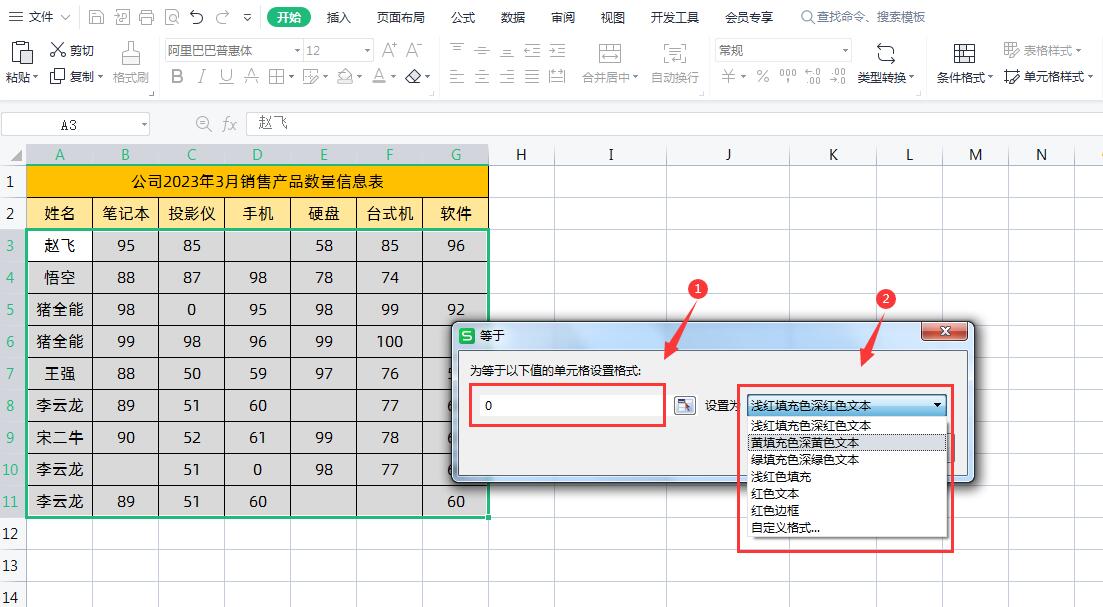The height and width of the screenshot is (607, 1103).
Task: Toggle italic formatting
Action: pyautogui.click(x=204, y=76)
